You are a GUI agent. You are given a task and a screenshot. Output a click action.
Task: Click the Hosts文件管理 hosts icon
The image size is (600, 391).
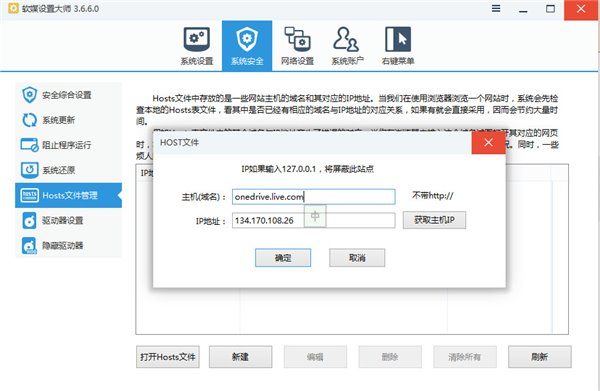29,195
